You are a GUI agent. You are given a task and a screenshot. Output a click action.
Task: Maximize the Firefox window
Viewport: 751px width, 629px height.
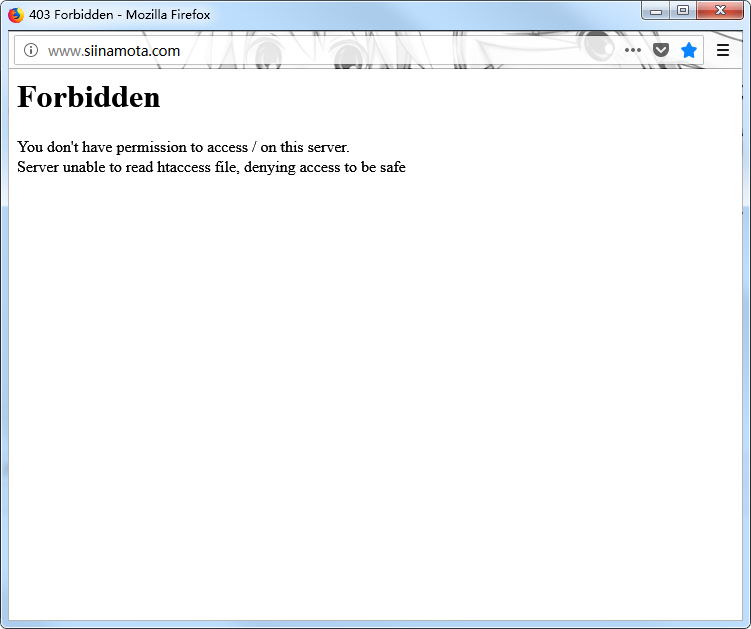tap(683, 11)
